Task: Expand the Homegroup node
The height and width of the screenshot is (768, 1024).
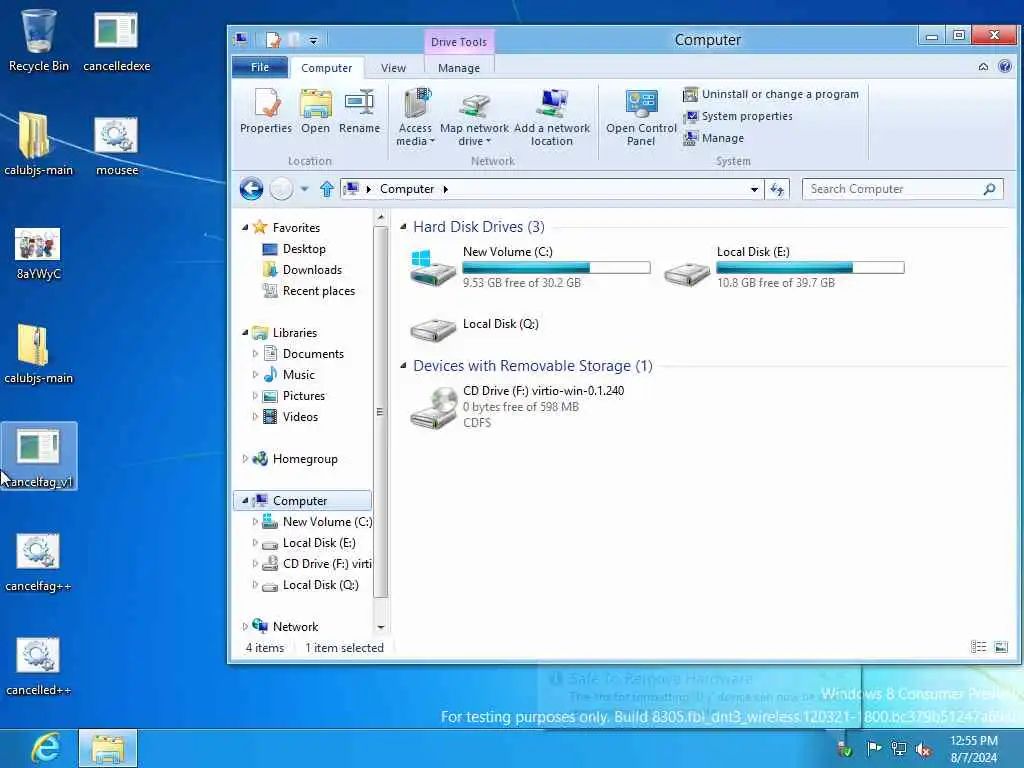Action: click(x=245, y=458)
